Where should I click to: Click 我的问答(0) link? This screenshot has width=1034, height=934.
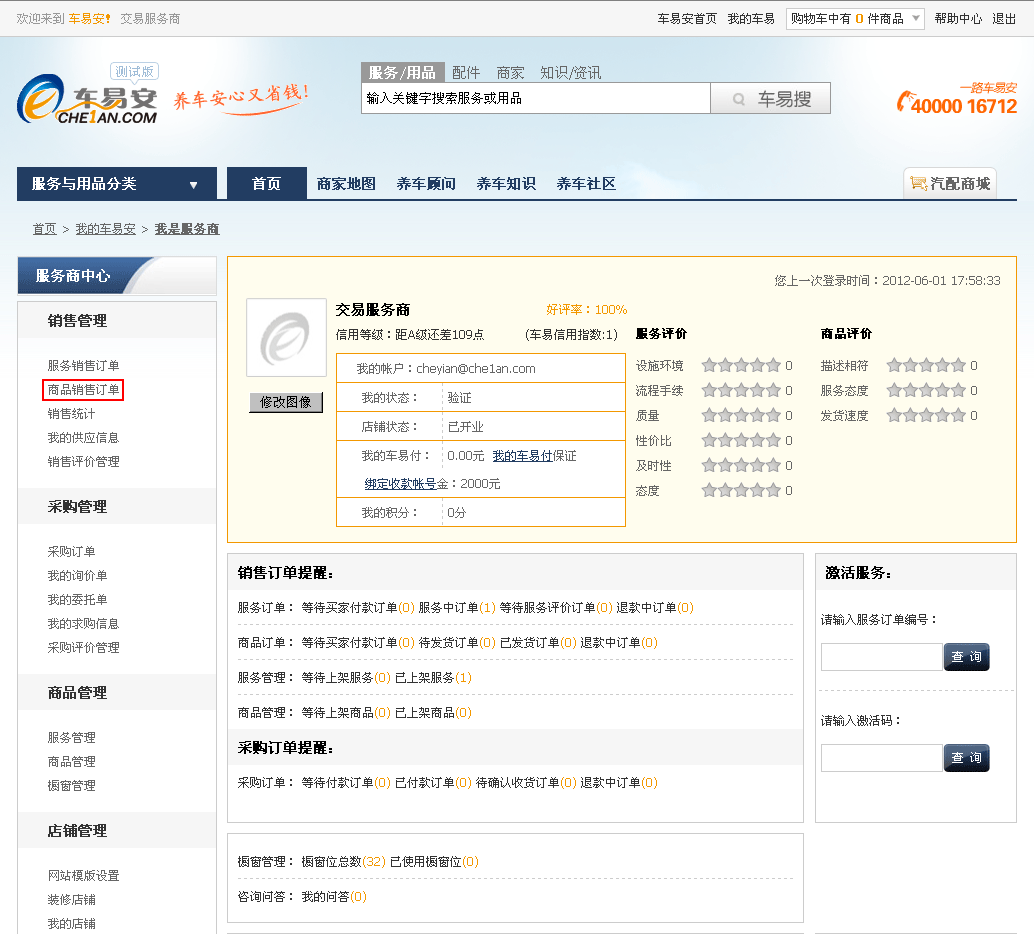click(x=334, y=896)
